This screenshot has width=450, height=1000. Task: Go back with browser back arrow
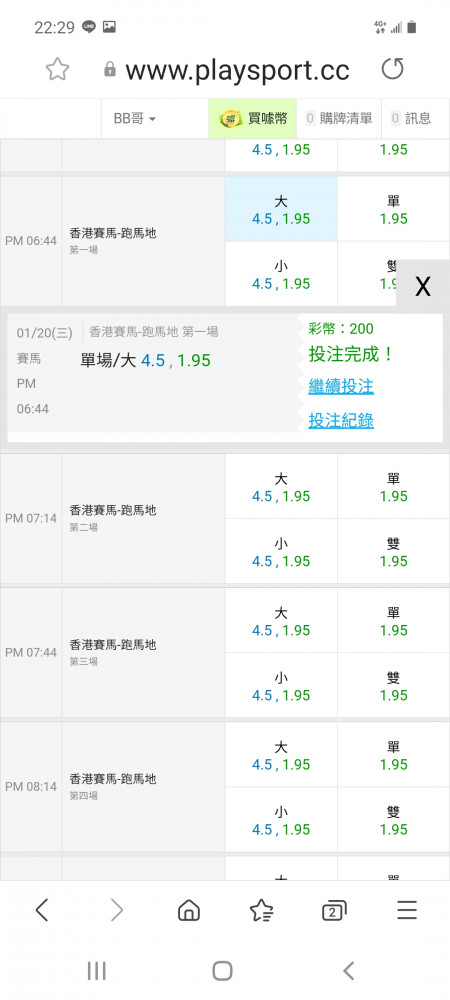pos(42,910)
